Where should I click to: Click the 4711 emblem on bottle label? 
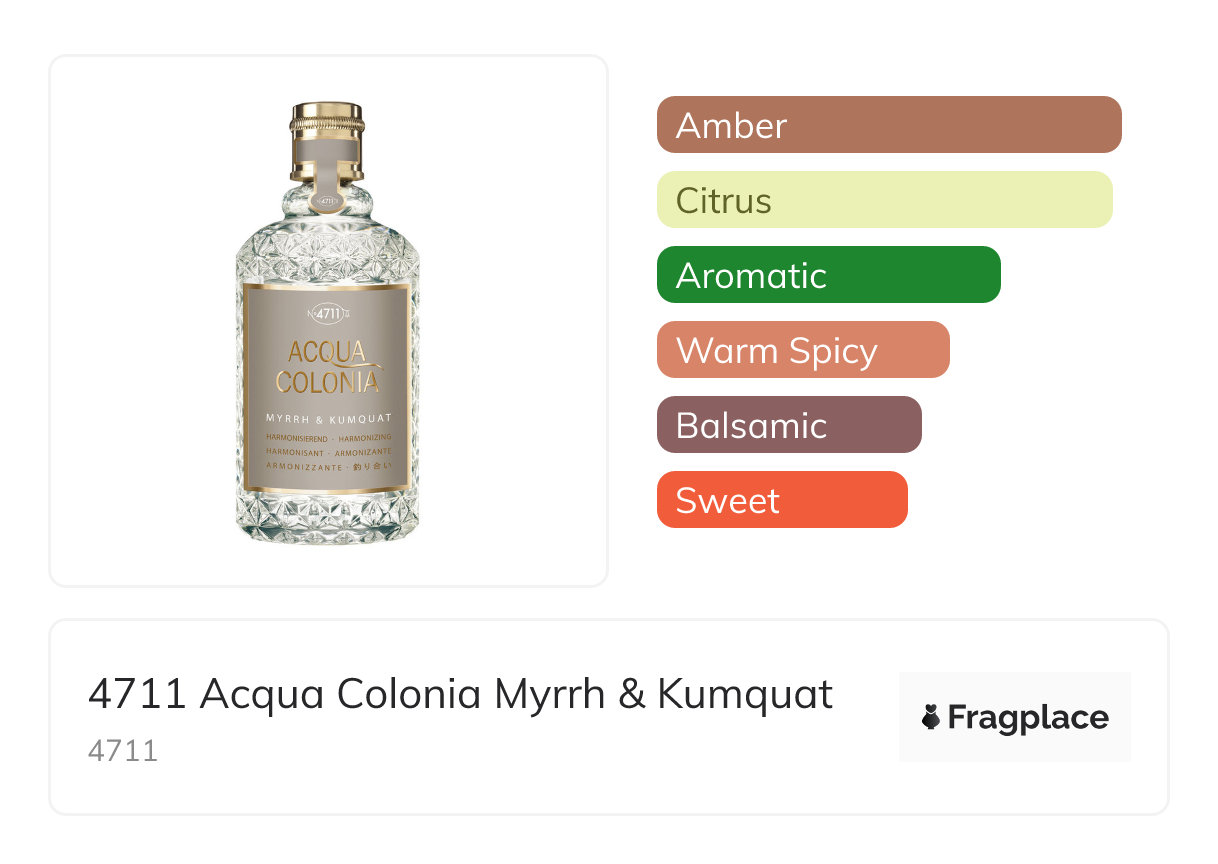pos(327,314)
